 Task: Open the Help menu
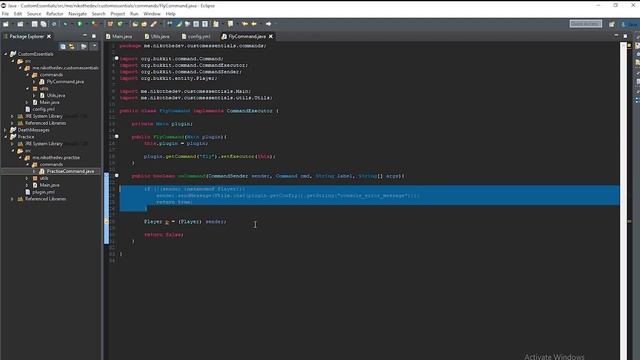(170, 14)
